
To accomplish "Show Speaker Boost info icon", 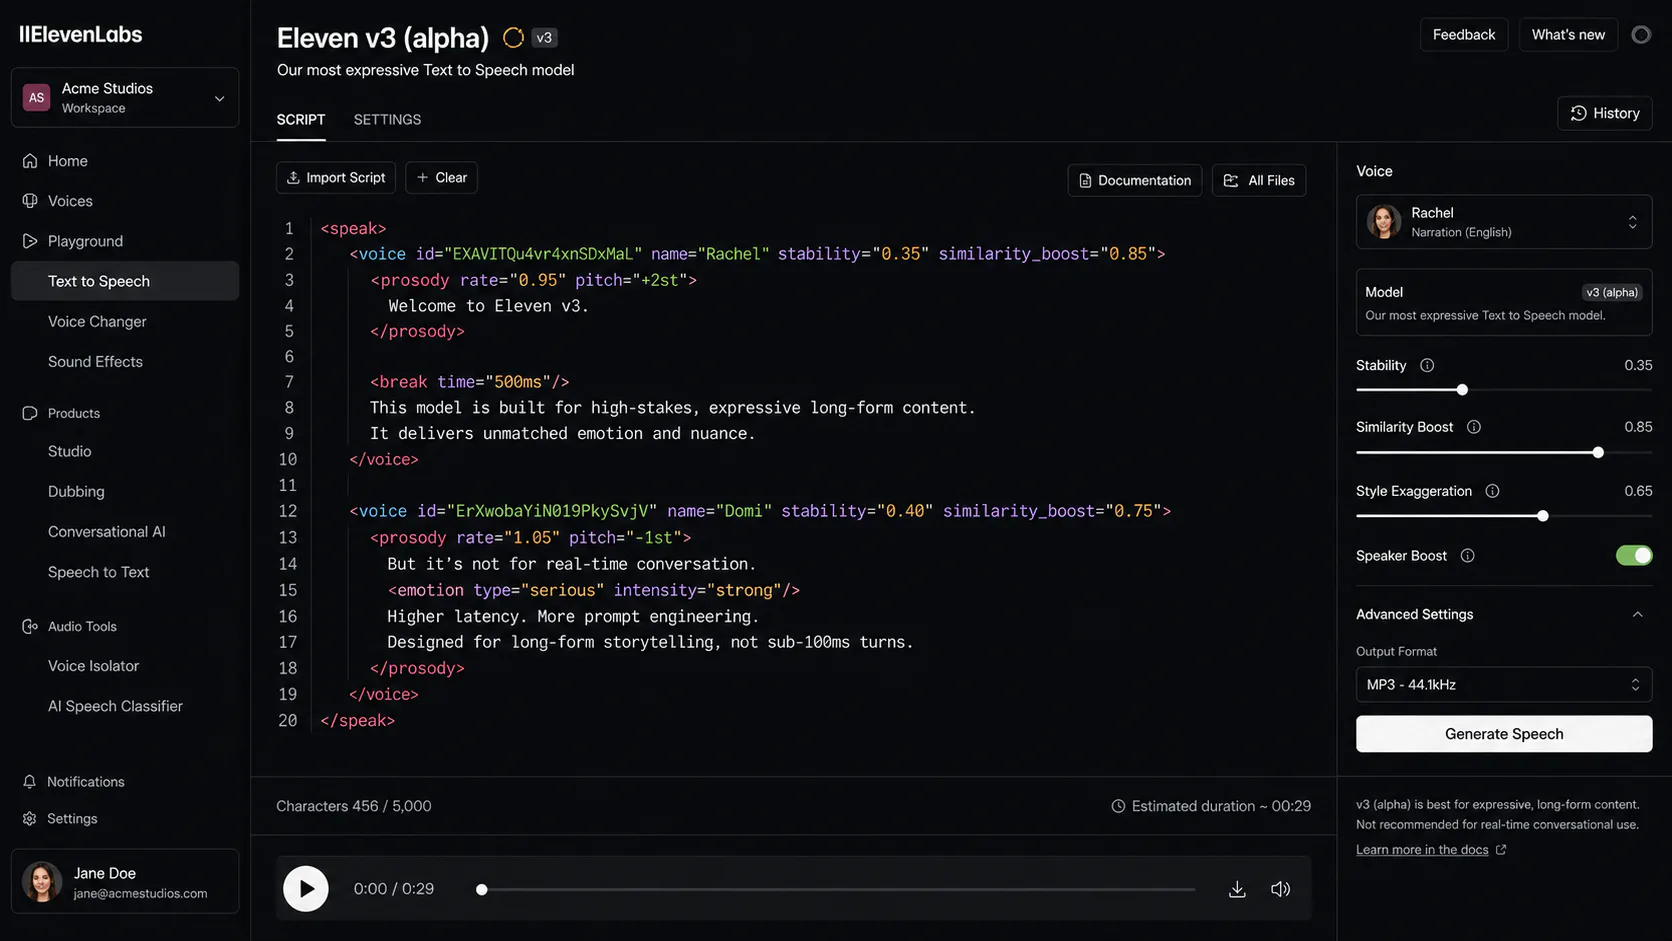I will (x=1467, y=556).
